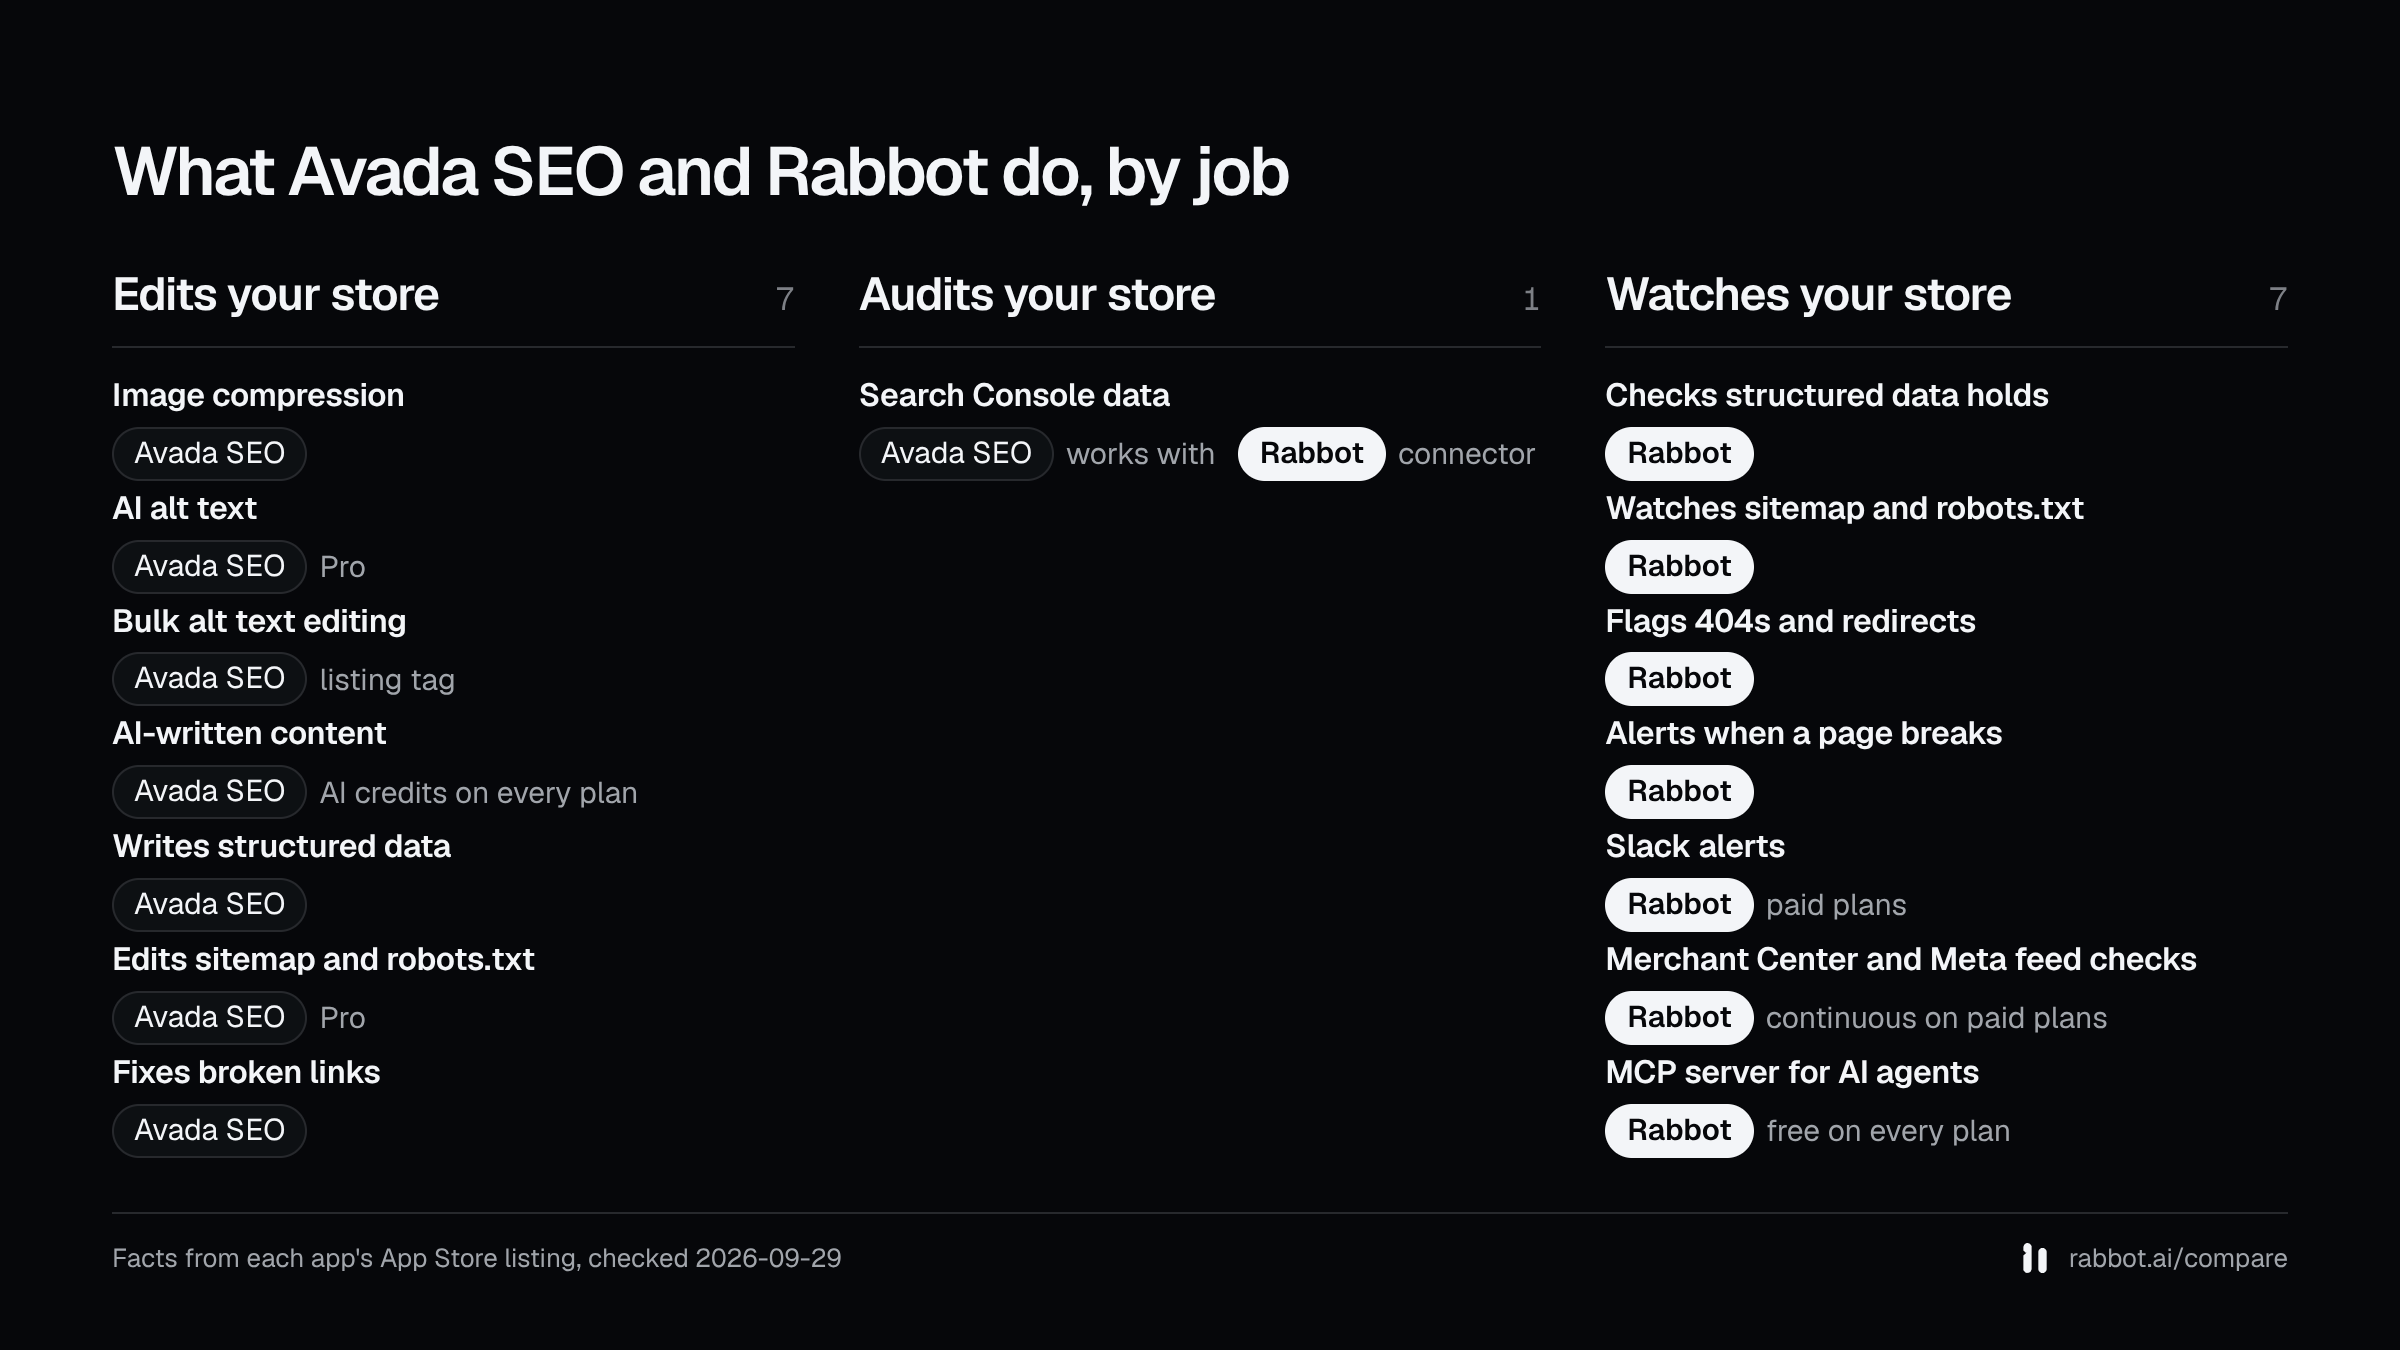Click the Rabbot pill under Watches sitemap and robots.txt
Screen dimensions: 2400x1350
1679,567
